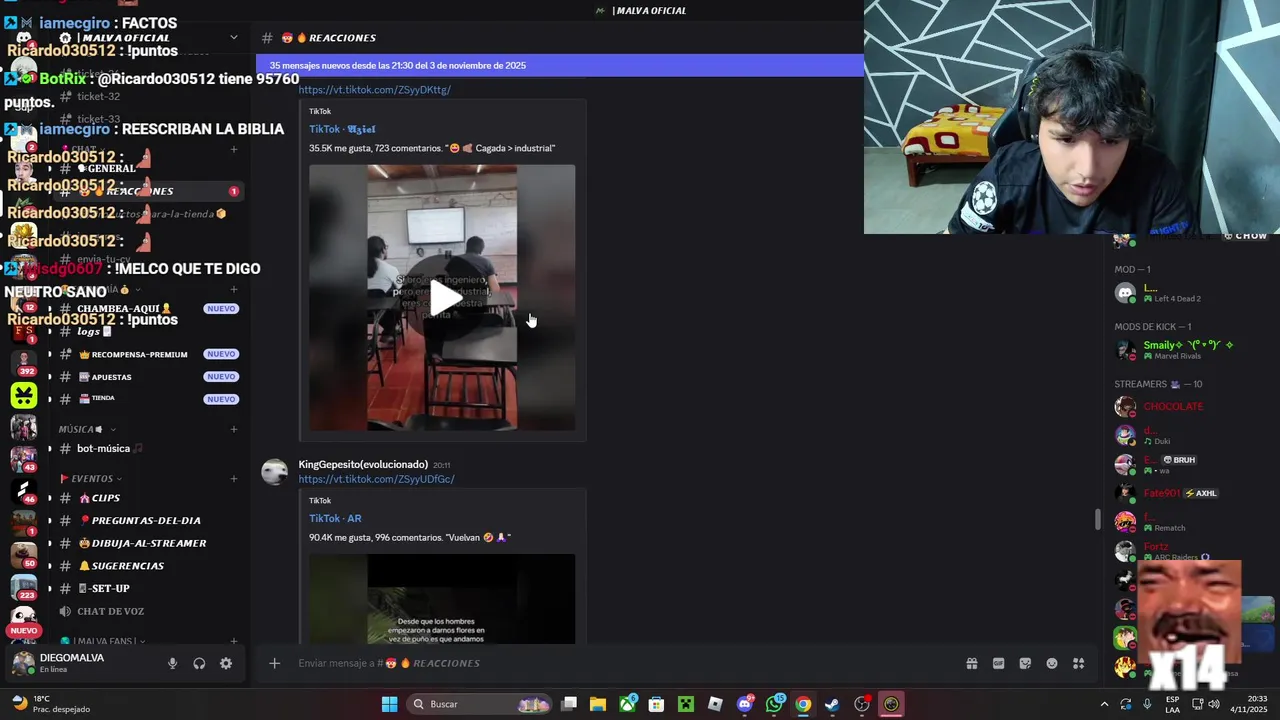Open link vt.tiktok.com/ZSyyDKttg/
Viewport: 1280px width, 720px height.
(x=374, y=90)
